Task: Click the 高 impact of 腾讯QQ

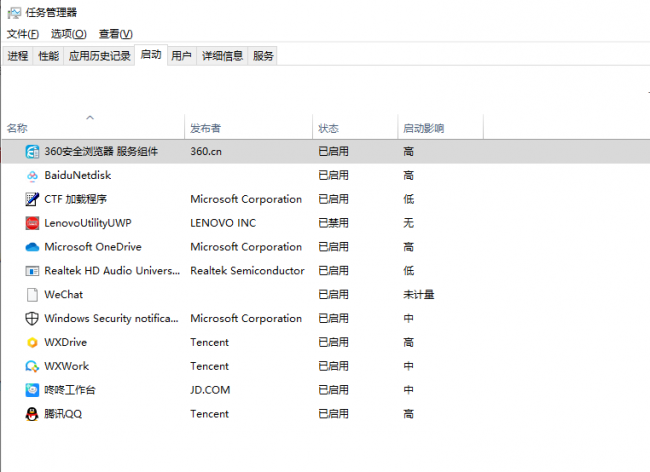Action: [408, 414]
